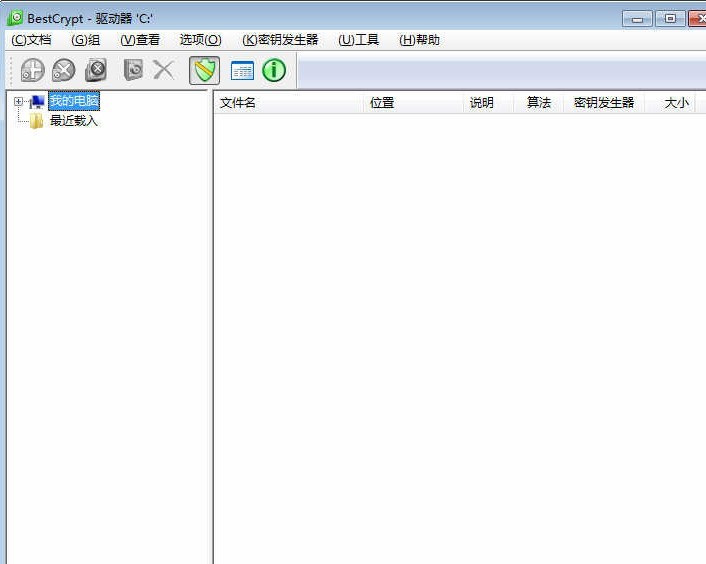Click the safe container properties icon
706x564 pixels.
[133, 70]
